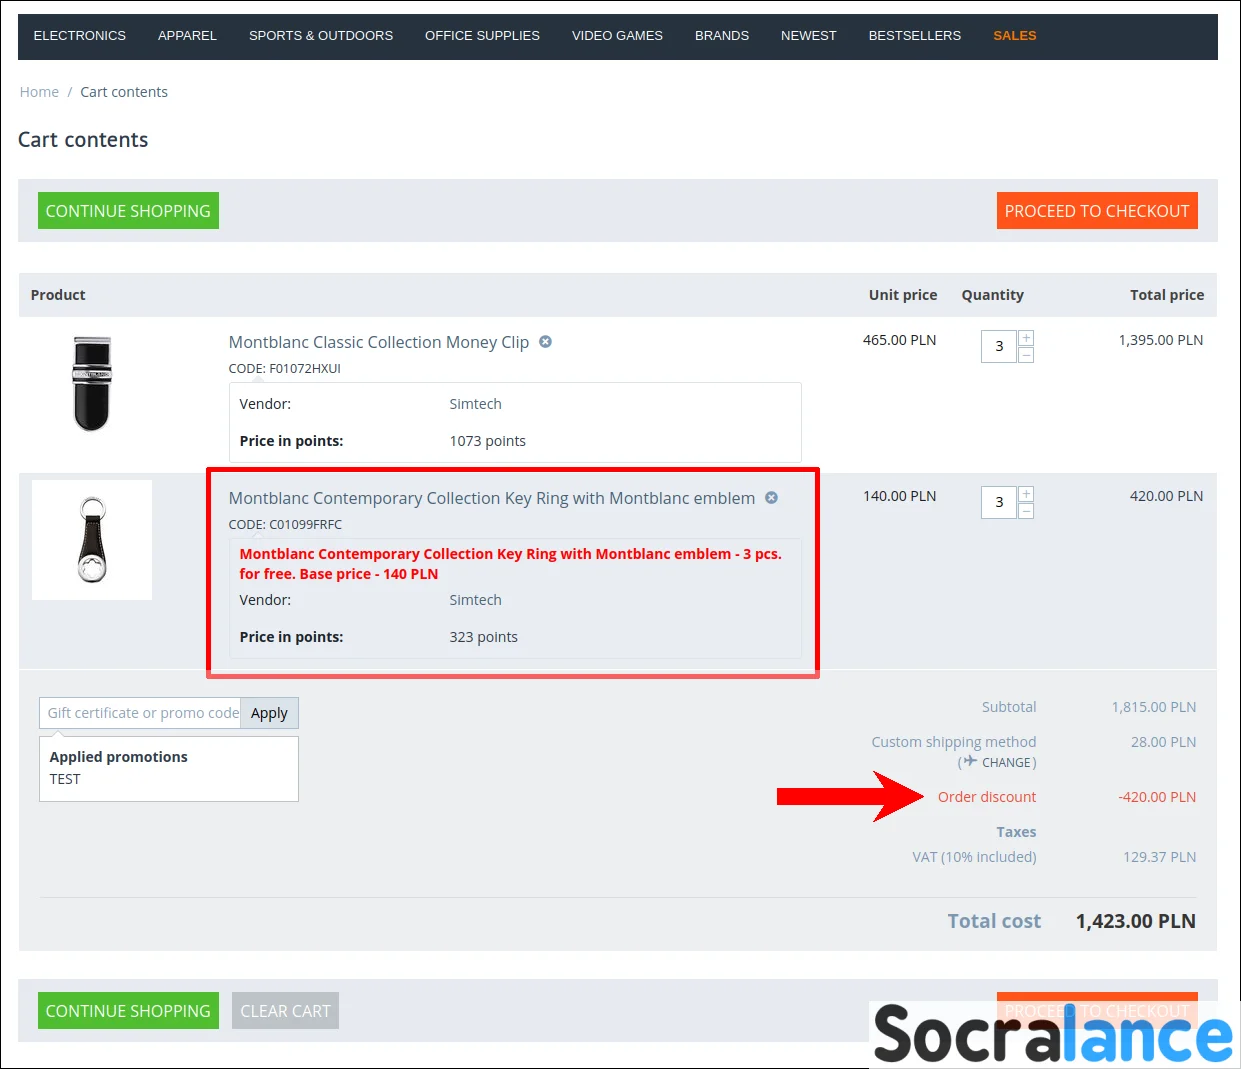The width and height of the screenshot is (1241, 1069).
Task: Click the Key Ring product thumbnail
Action: tap(92, 540)
